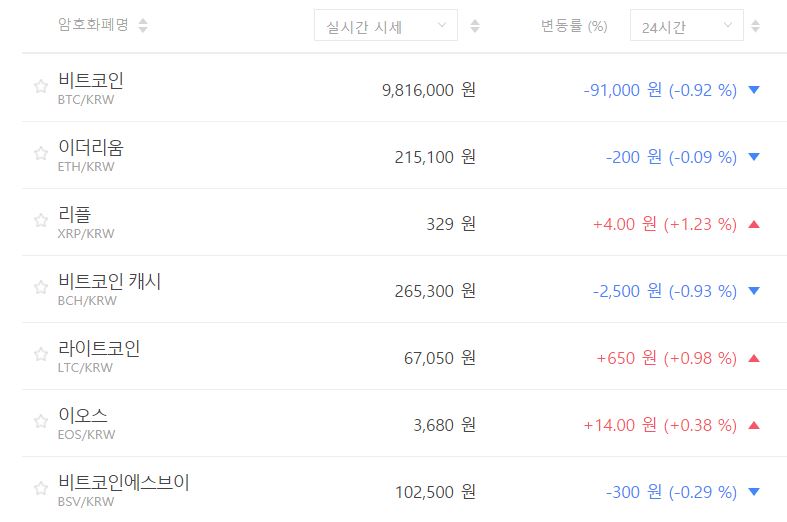This screenshot has width=787, height=522.
Task: Add 이오스 EOS/KRW to favorites
Action: point(41,421)
